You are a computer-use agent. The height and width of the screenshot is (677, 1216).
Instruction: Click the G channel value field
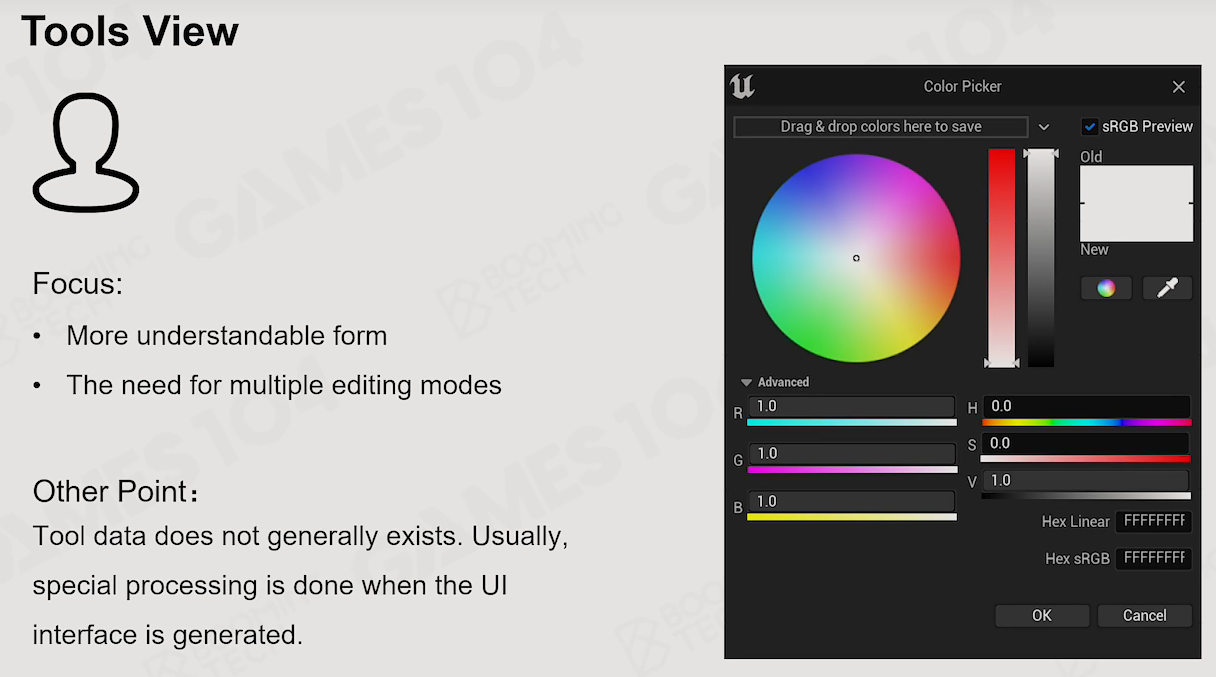coord(851,454)
